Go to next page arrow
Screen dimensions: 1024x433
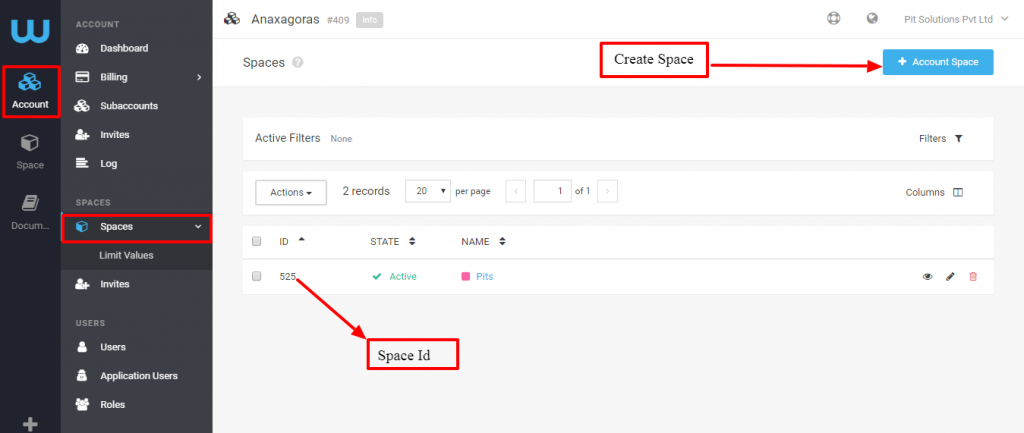(x=607, y=191)
